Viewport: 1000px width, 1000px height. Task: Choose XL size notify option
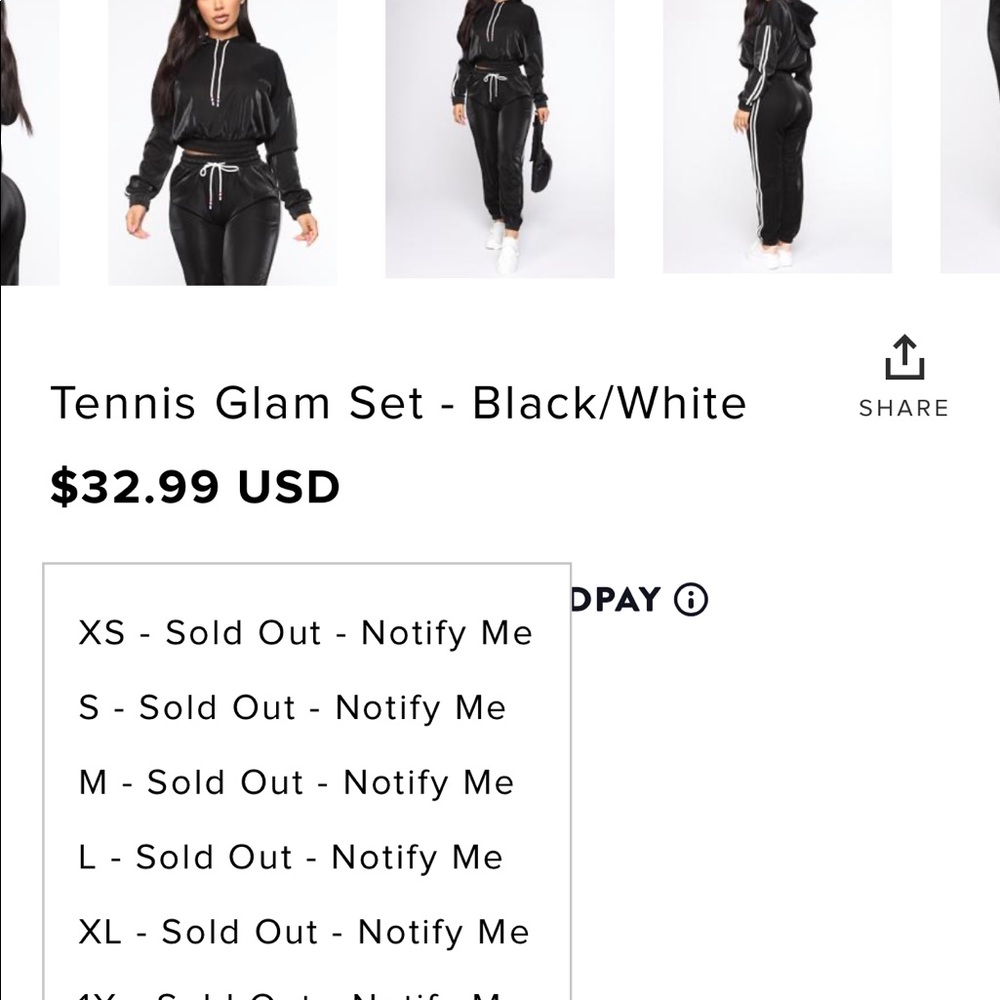[303, 932]
